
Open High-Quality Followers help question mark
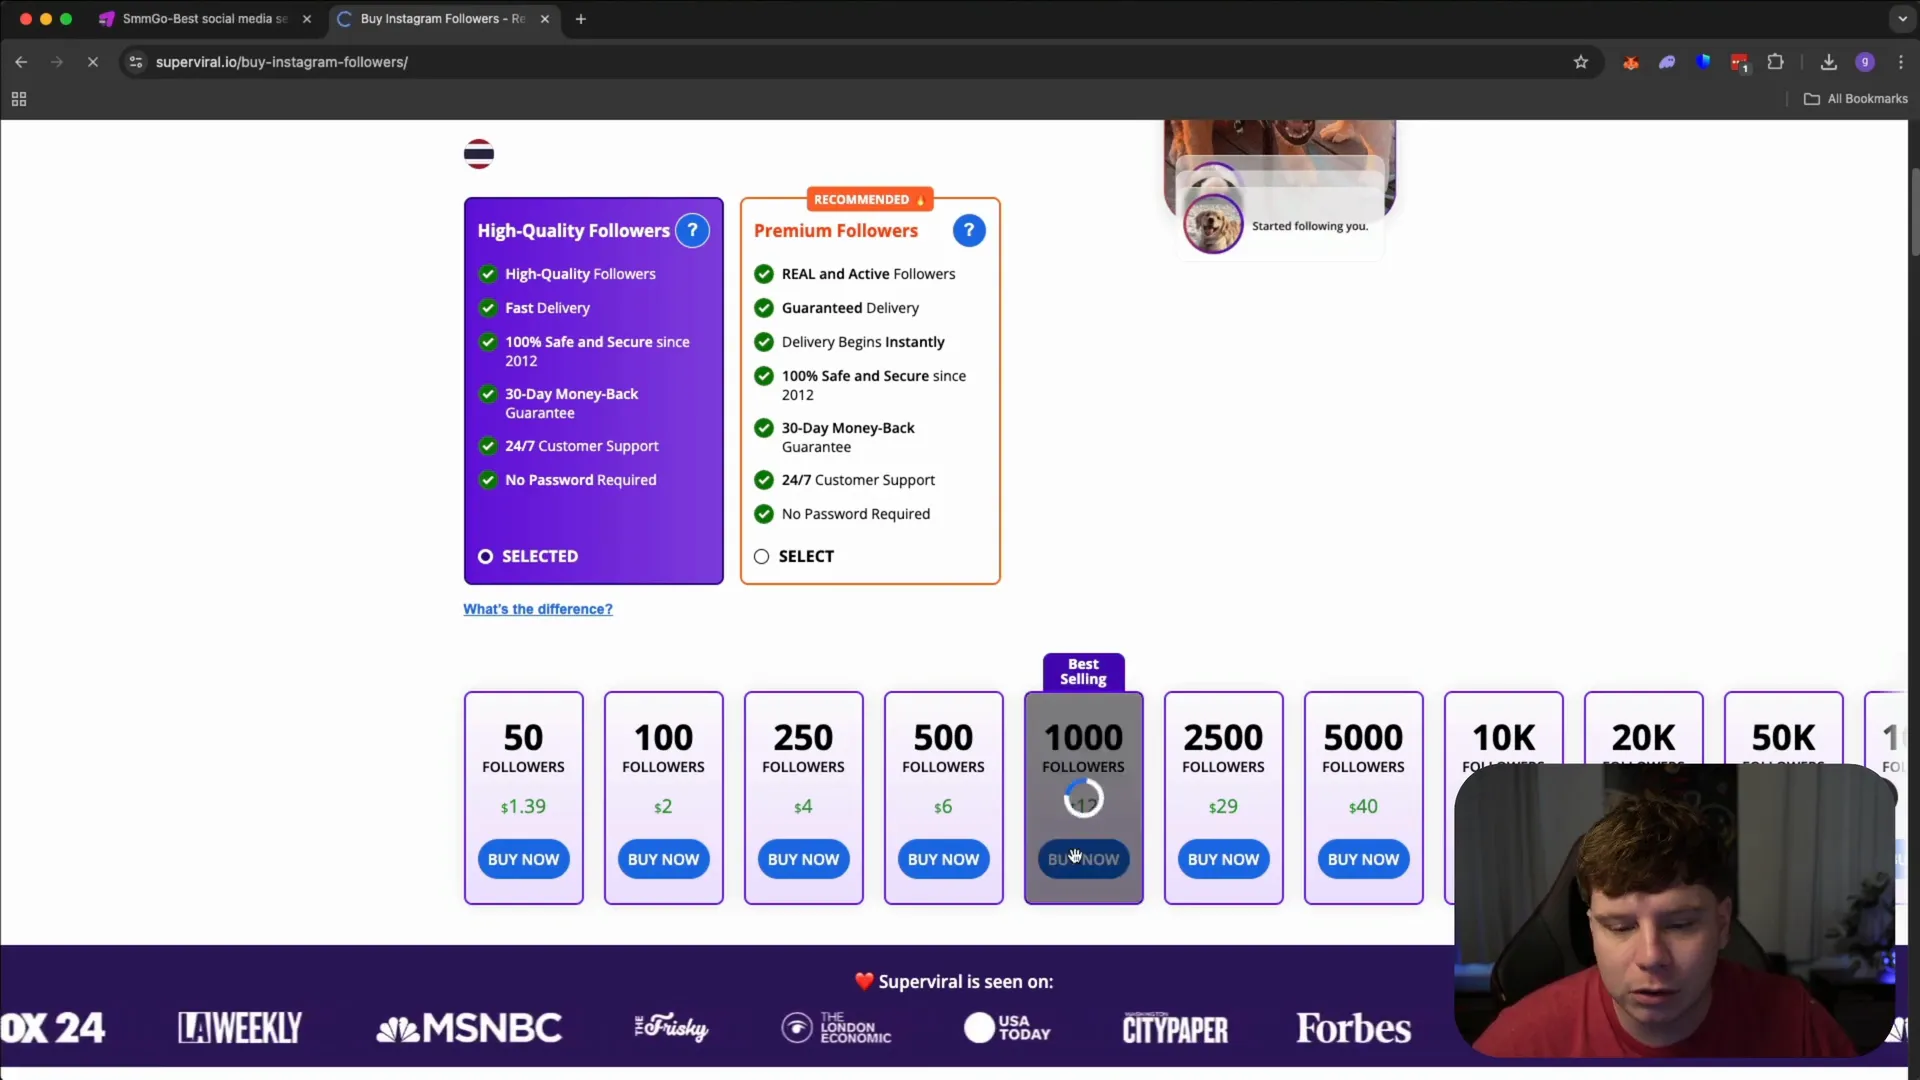pyautogui.click(x=692, y=231)
